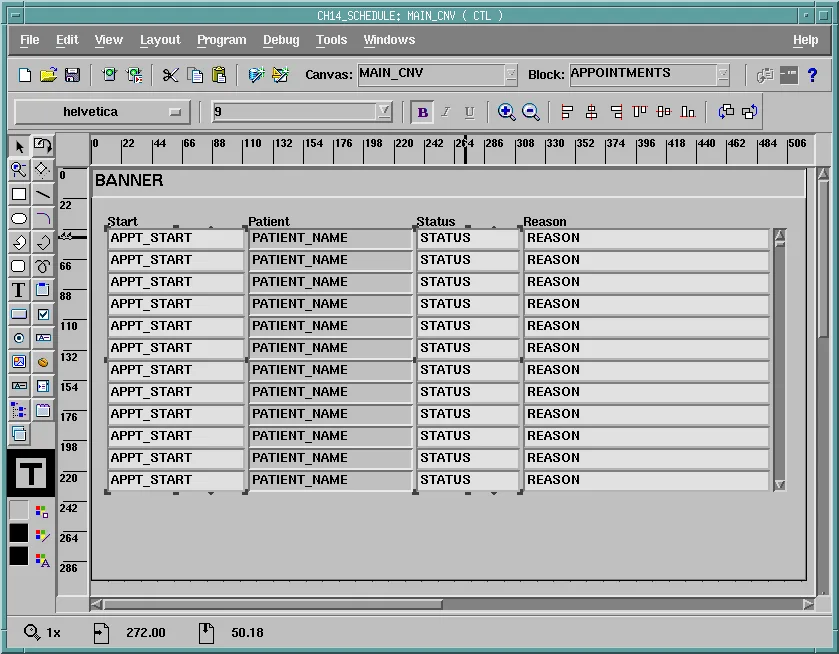This screenshot has width=839, height=654.
Task: Open the font size dropdown showing 9
Action: pos(384,111)
